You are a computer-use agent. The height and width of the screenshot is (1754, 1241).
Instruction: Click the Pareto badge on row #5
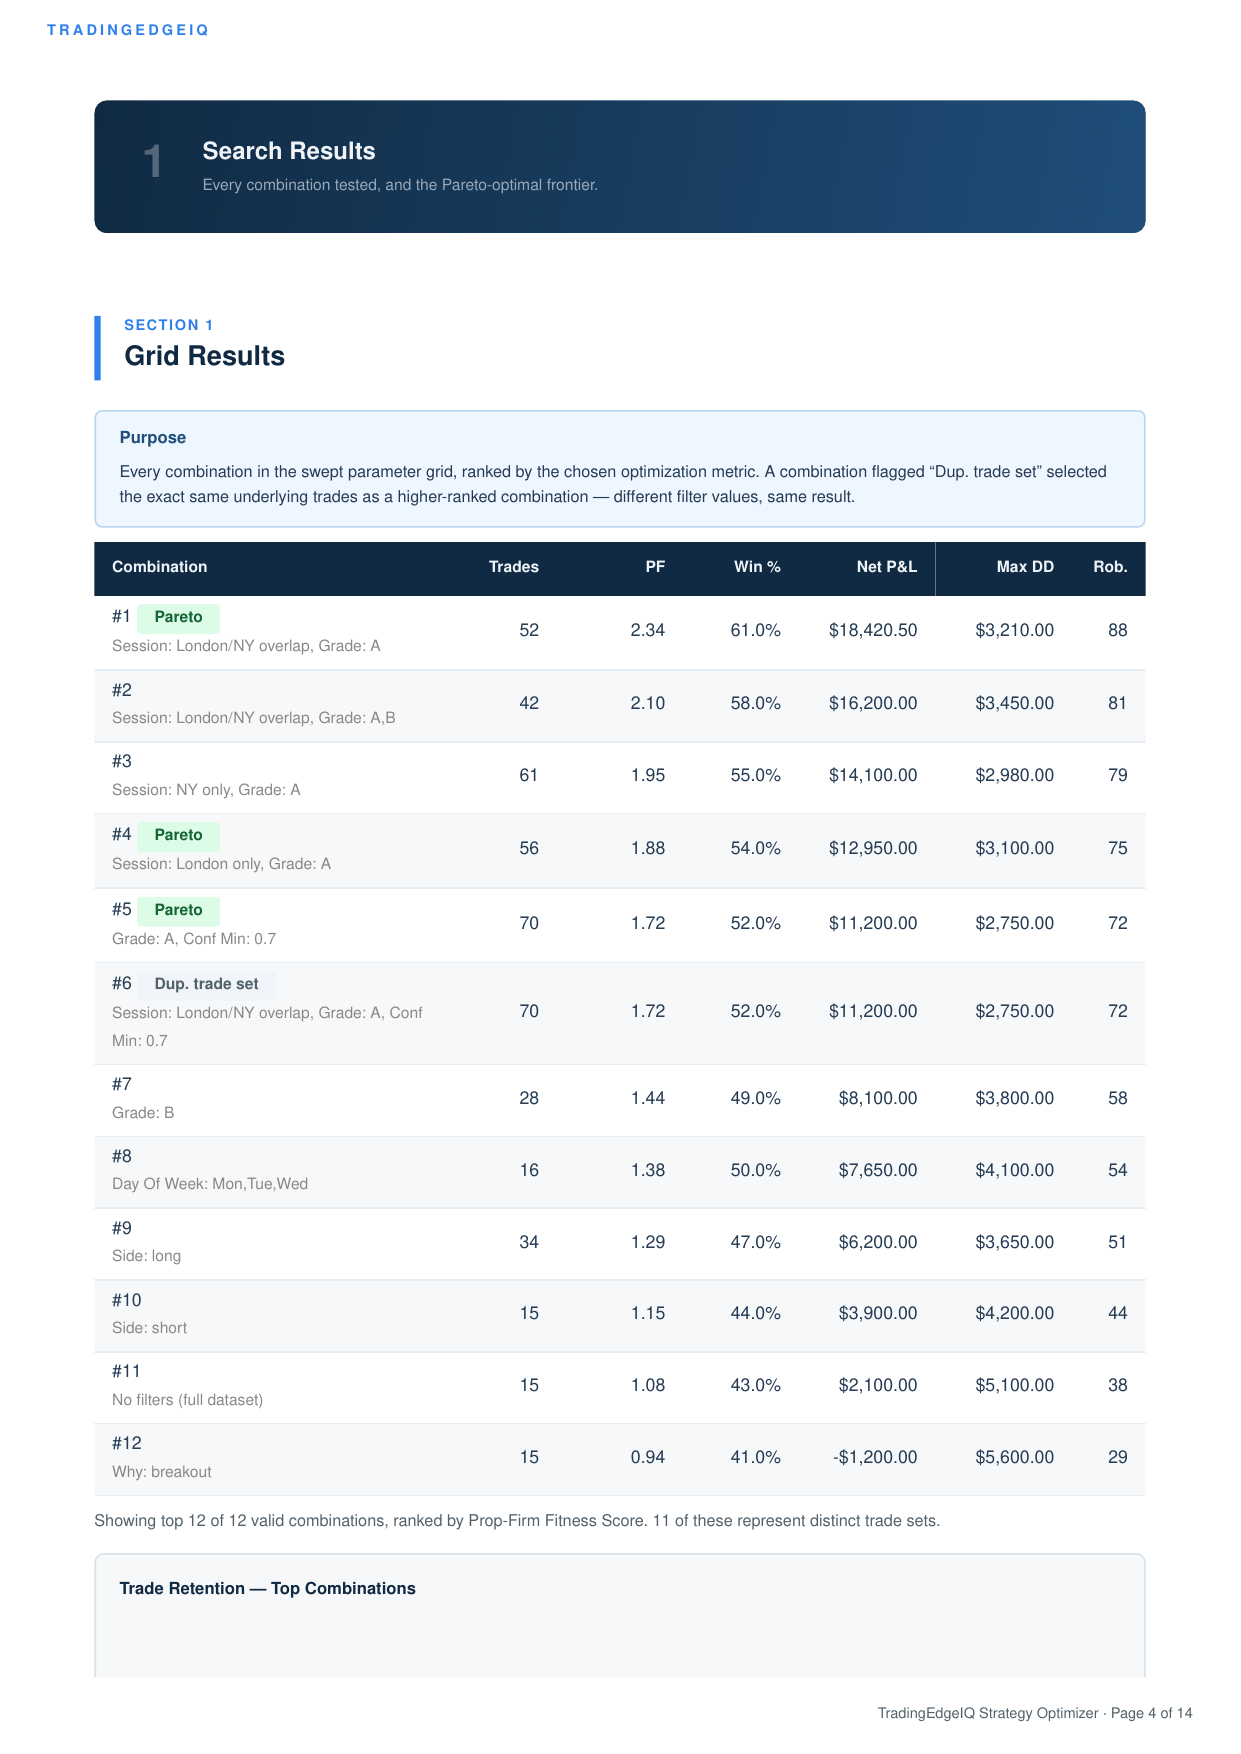178,910
